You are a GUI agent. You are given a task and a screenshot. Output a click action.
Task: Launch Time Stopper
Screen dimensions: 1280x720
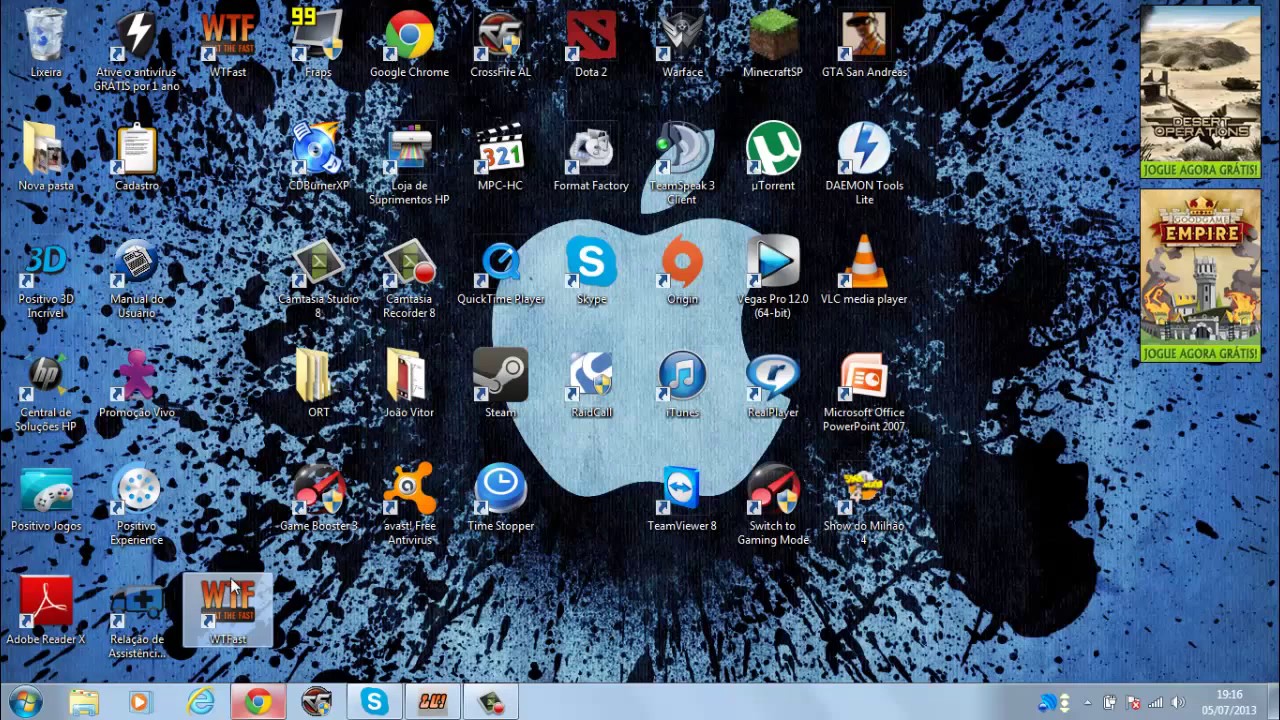[500, 497]
